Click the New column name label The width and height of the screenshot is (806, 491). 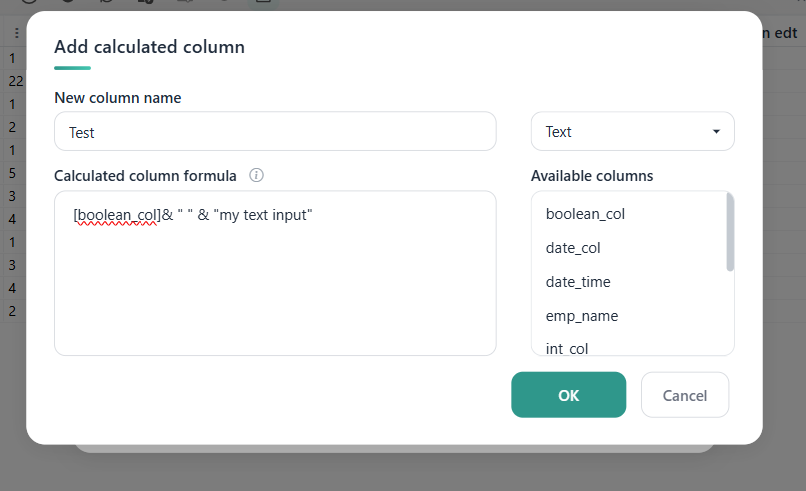click(x=118, y=98)
